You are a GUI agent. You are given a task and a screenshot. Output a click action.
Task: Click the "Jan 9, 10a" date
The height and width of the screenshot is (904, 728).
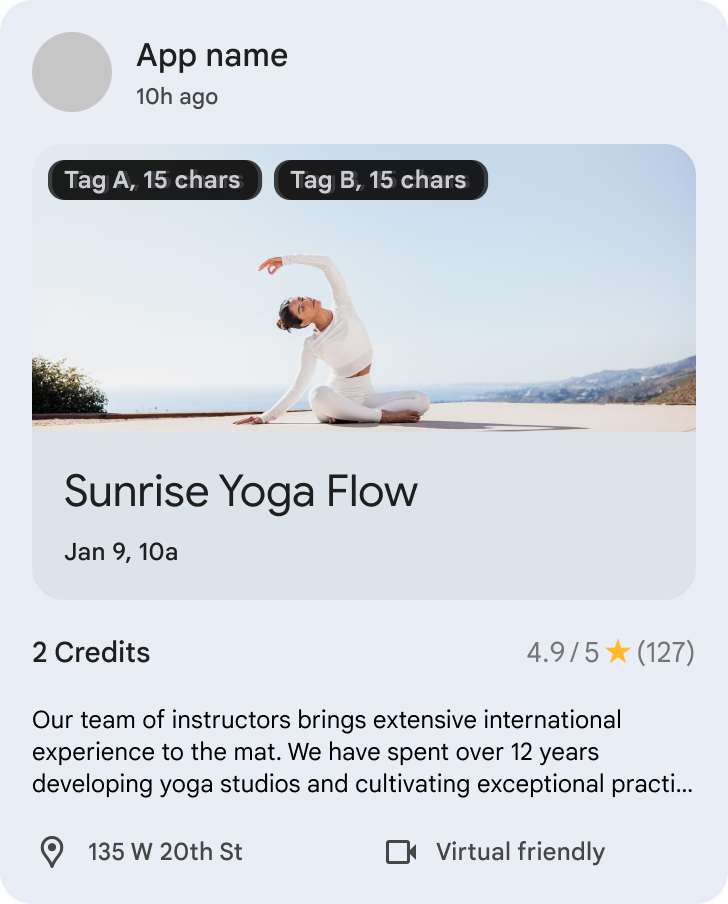121,551
